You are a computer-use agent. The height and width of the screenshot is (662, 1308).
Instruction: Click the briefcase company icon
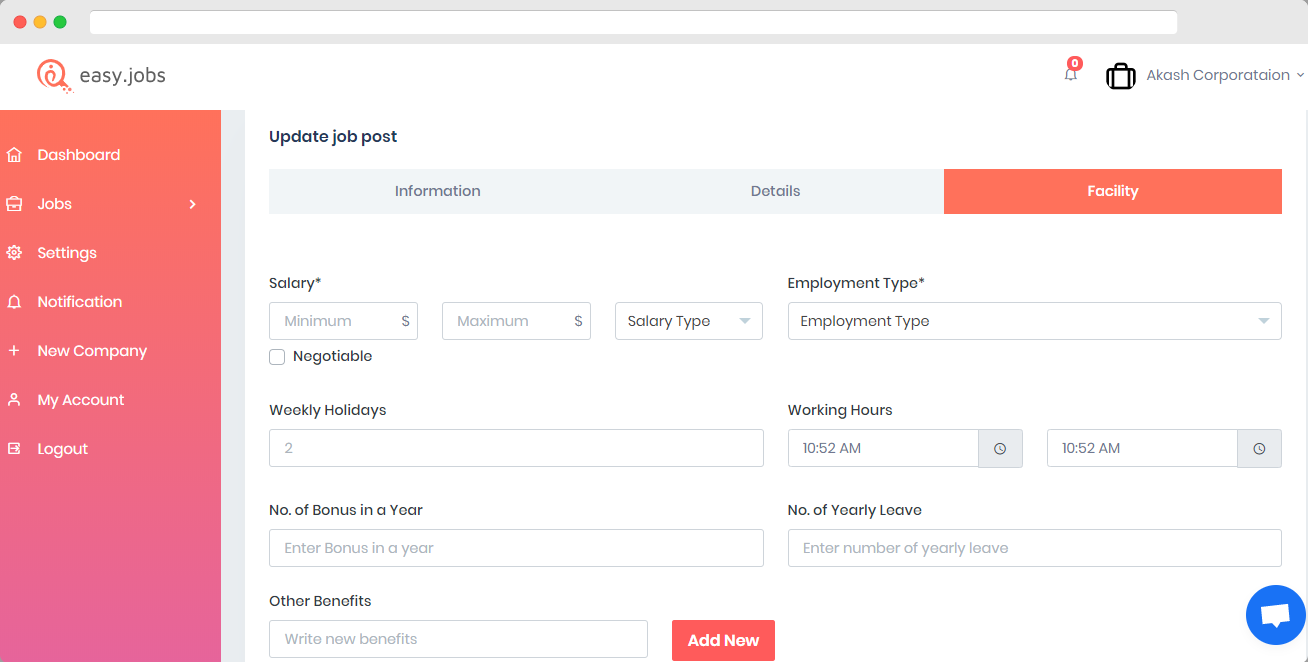pyautogui.click(x=1121, y=76)
